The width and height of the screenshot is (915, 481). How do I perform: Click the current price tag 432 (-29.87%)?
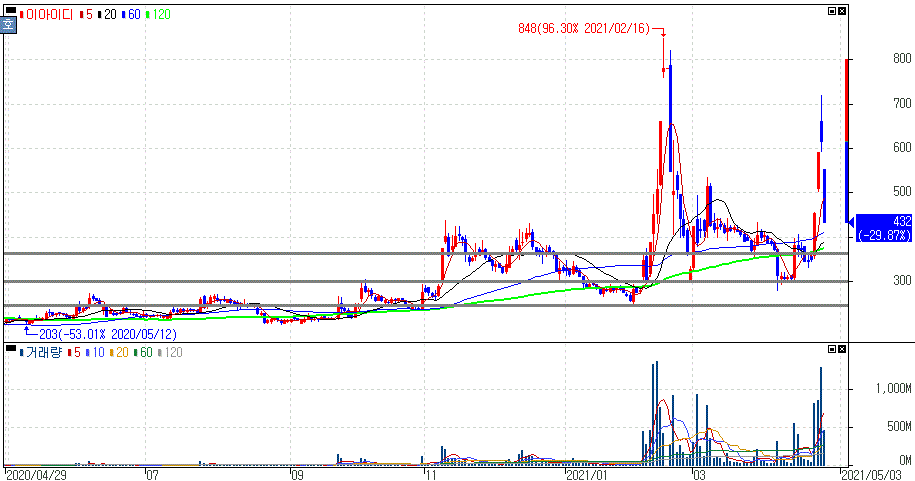pos(883,228)
